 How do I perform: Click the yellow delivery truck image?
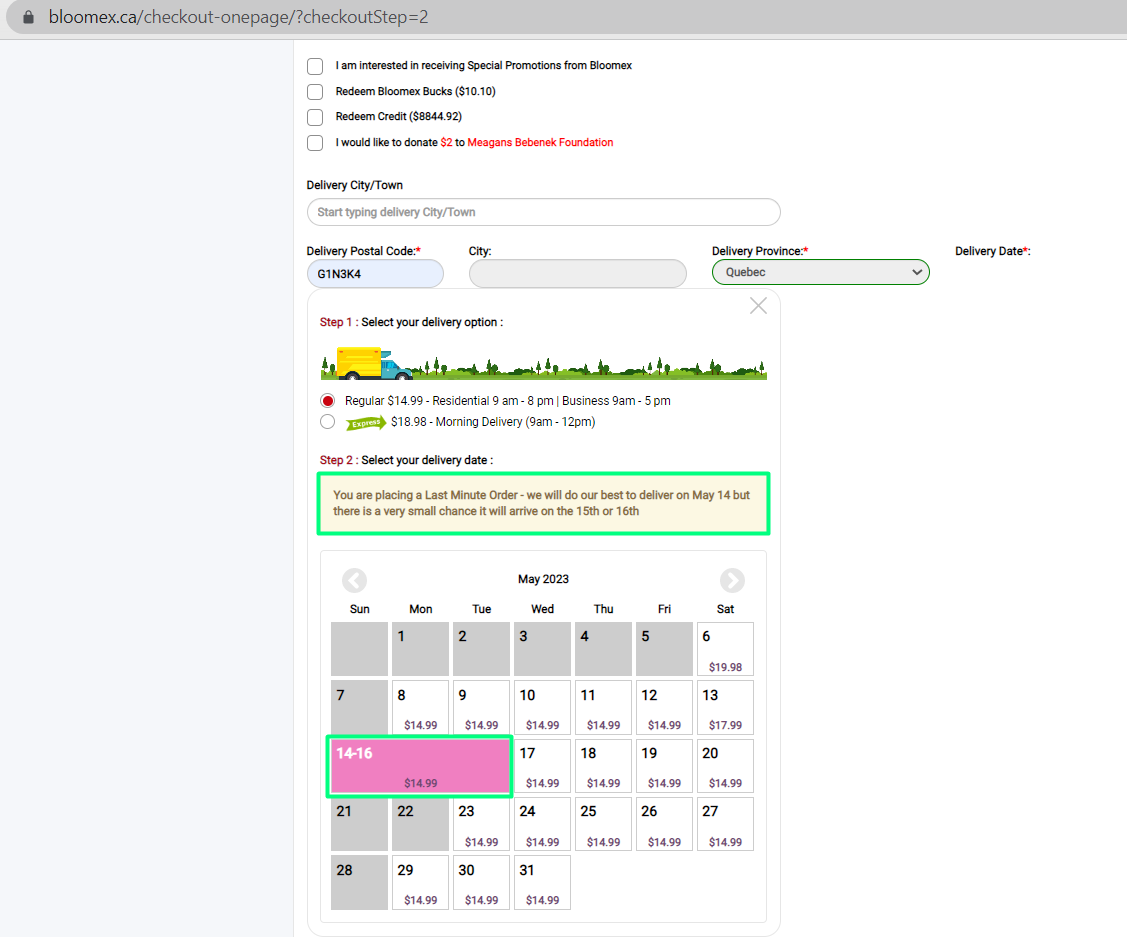(x=374, y=363)
